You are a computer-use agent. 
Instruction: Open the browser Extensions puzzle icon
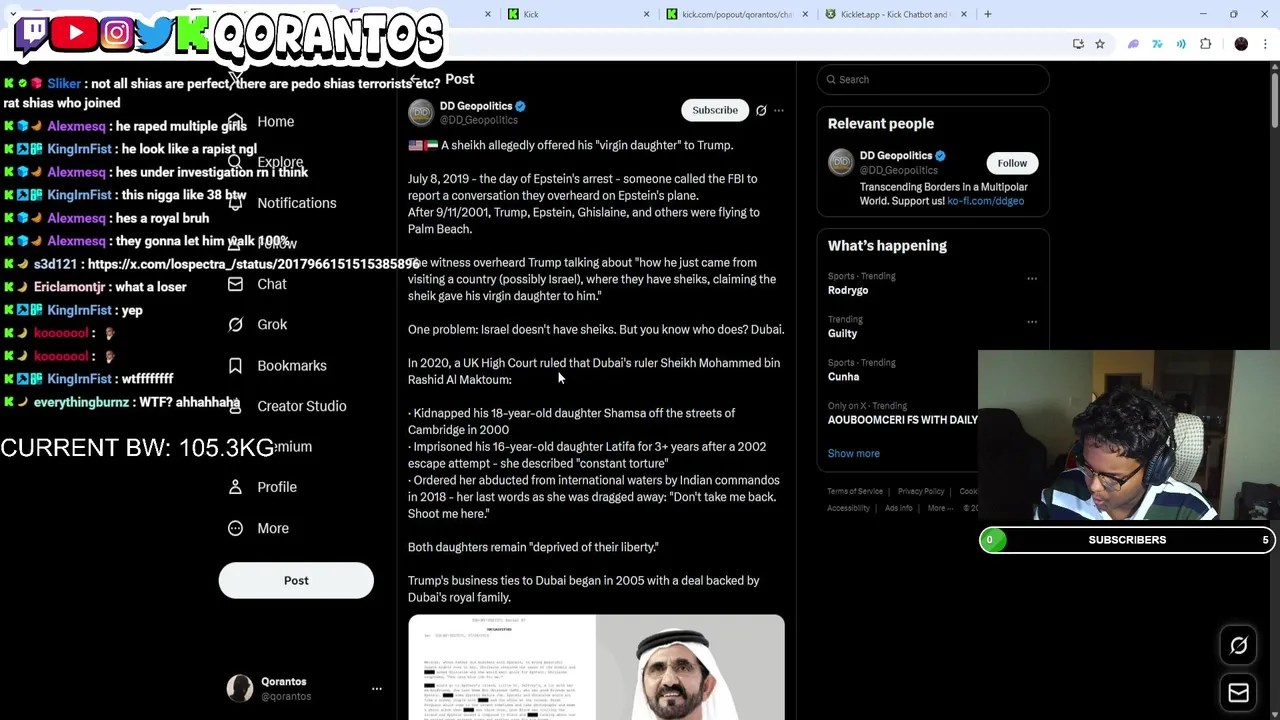point(1205,44)
